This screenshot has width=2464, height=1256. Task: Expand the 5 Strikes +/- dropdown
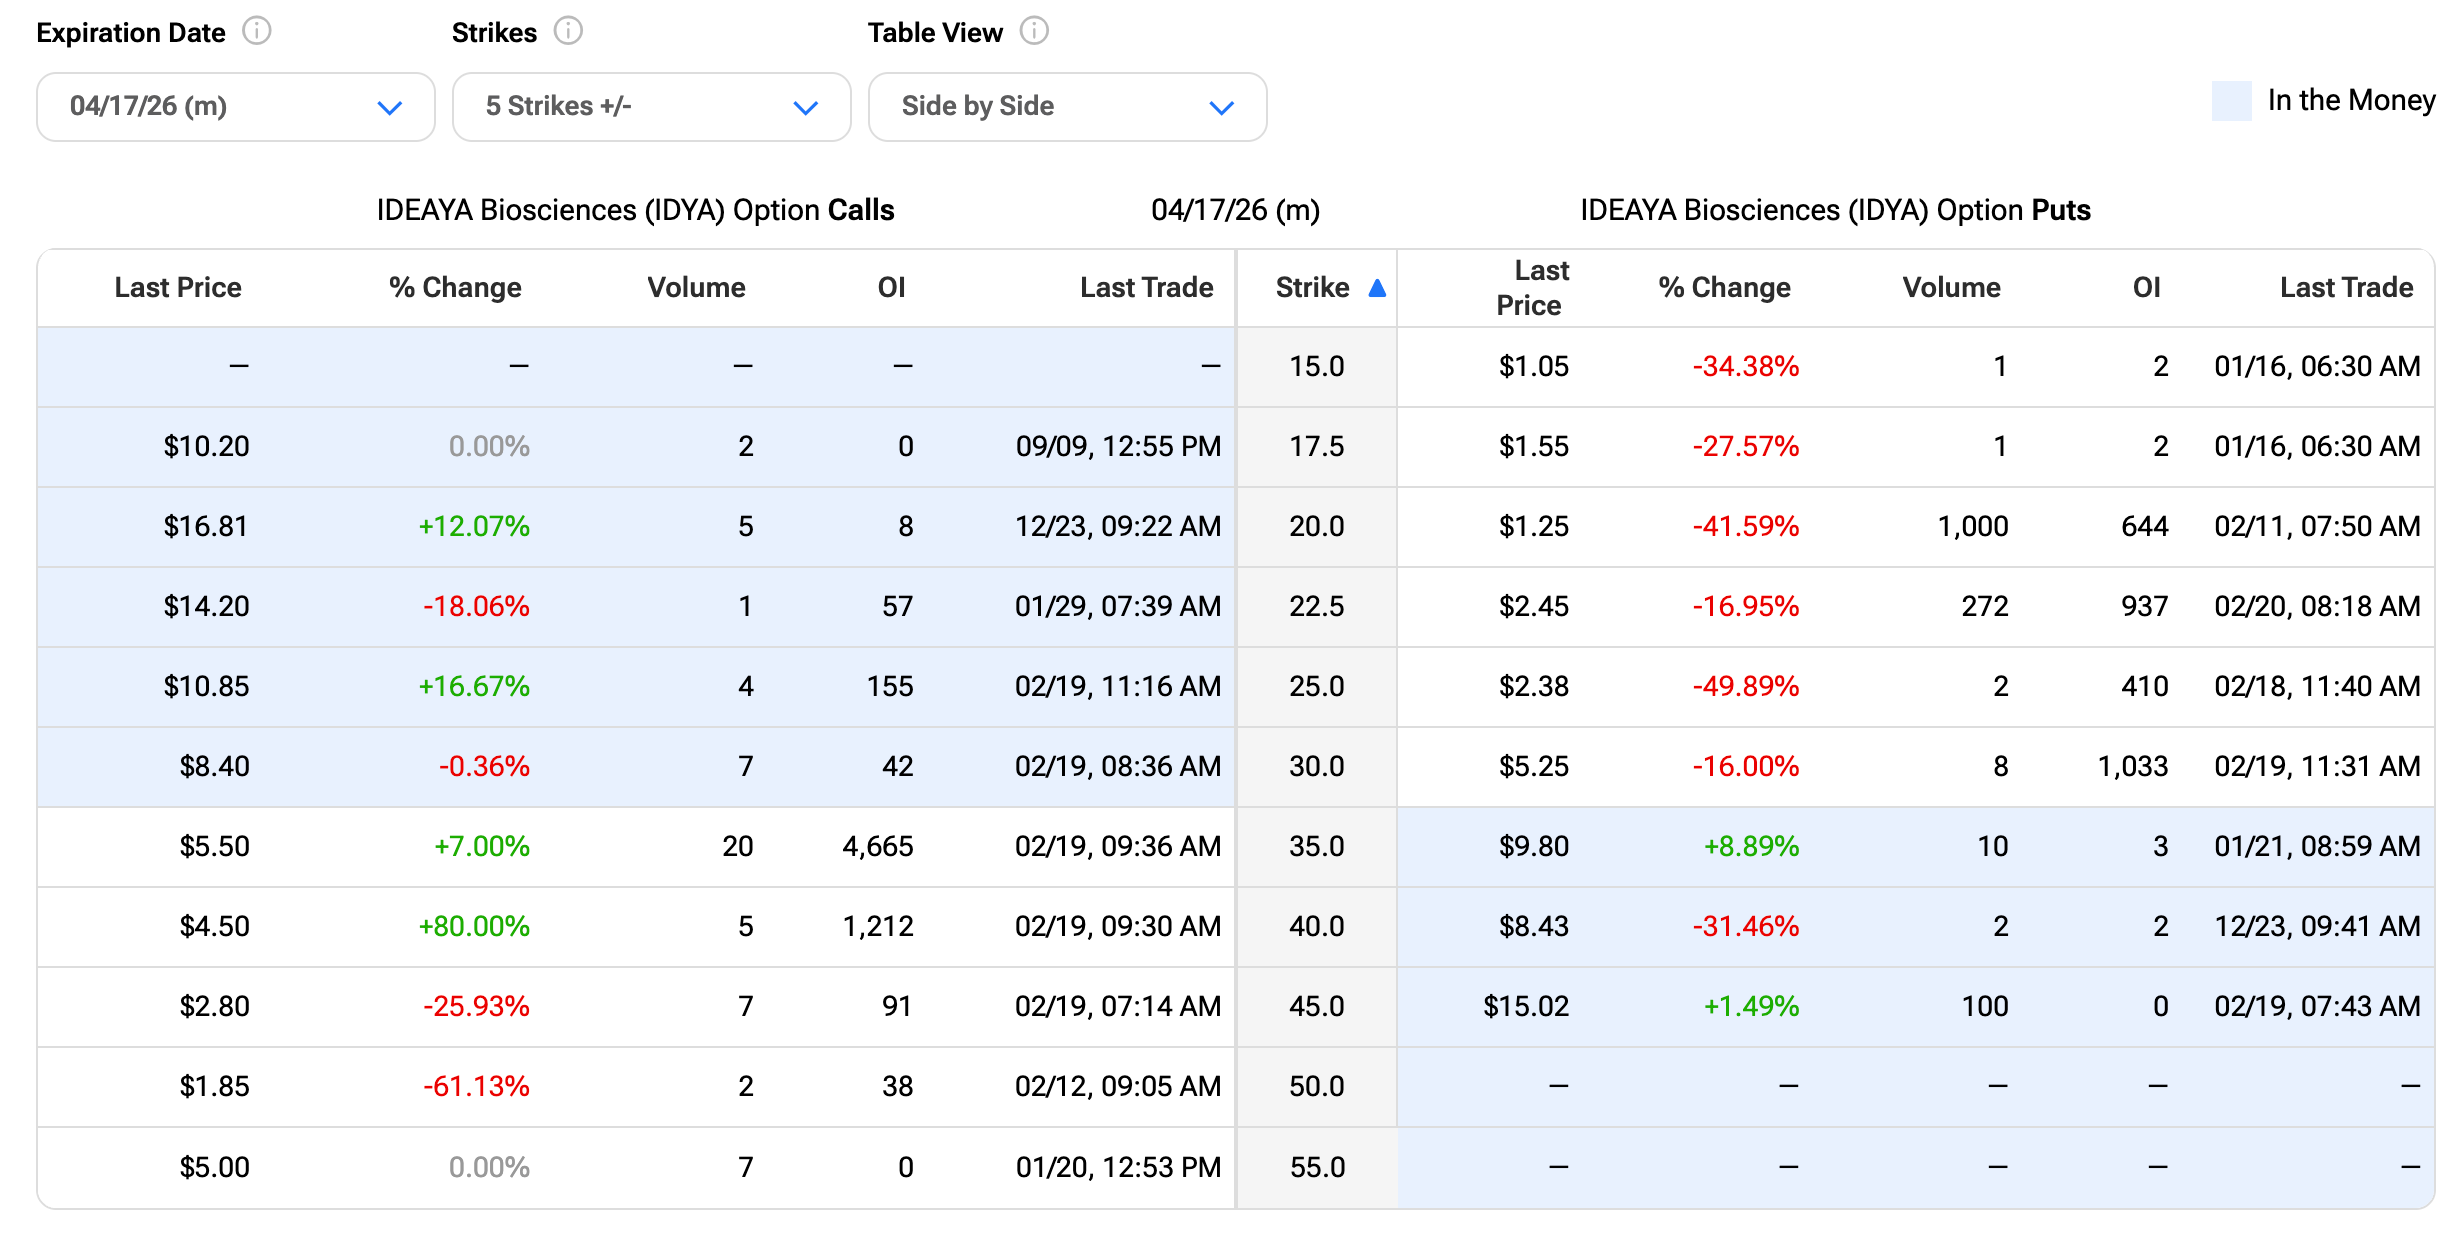(x=651, y=107)
